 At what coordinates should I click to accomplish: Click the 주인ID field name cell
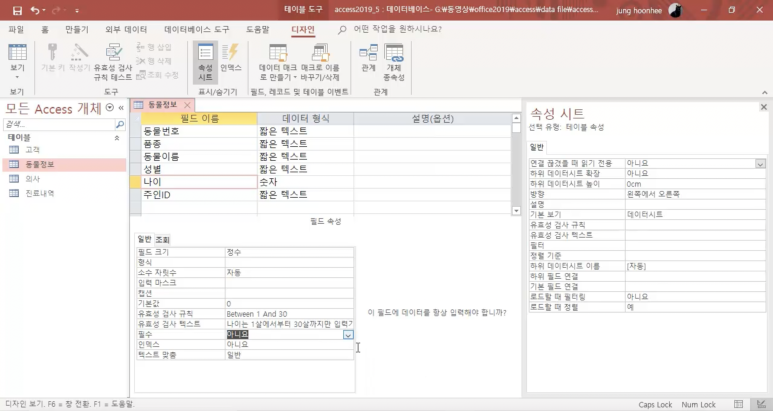[x=199, y=195]
